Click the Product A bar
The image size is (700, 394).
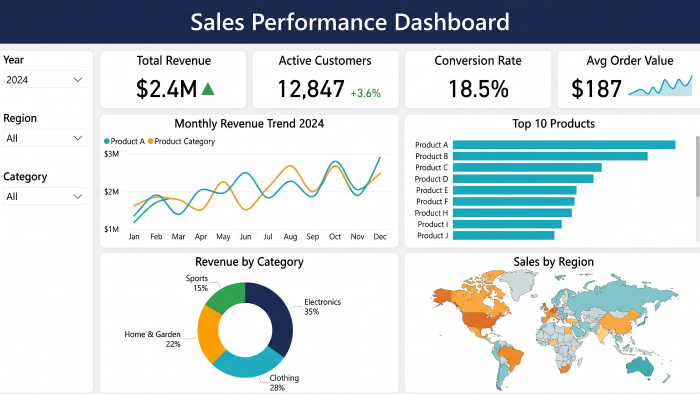coord(564,145)
